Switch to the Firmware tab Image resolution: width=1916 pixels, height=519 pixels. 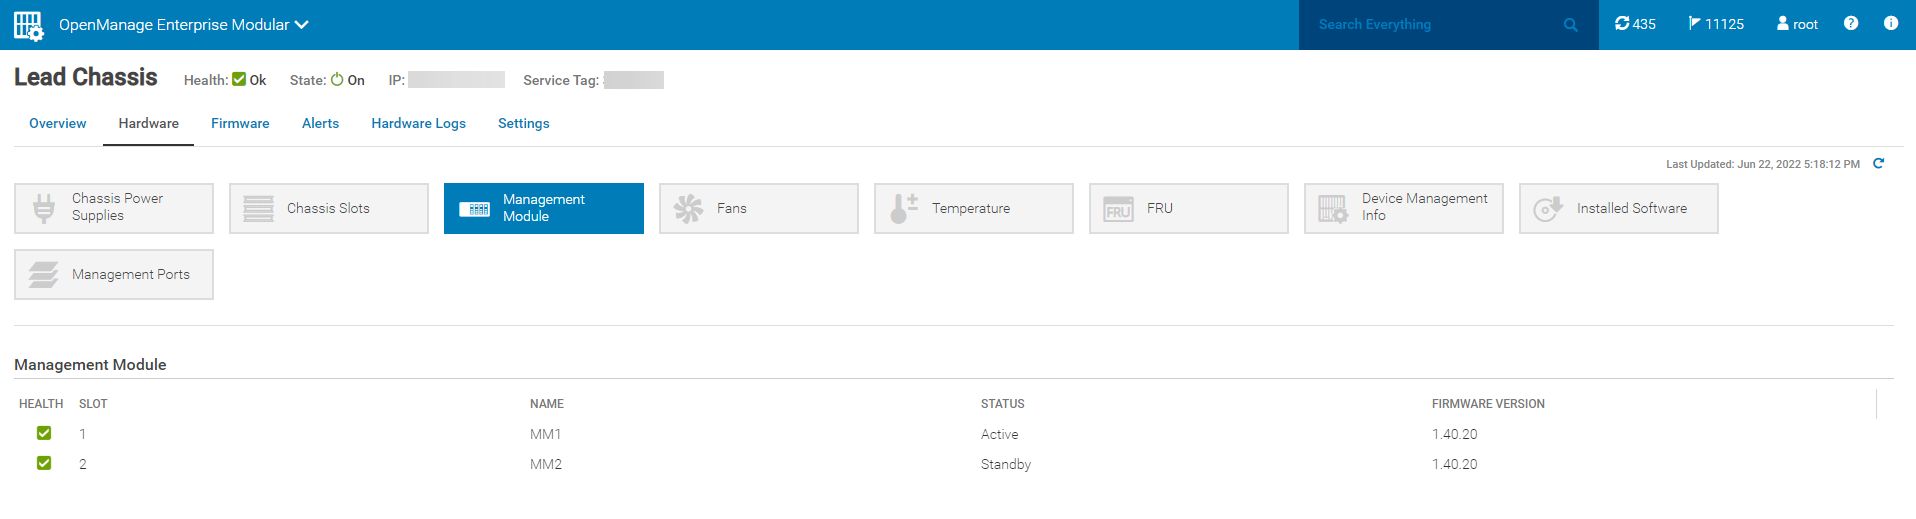coord(240,123)
